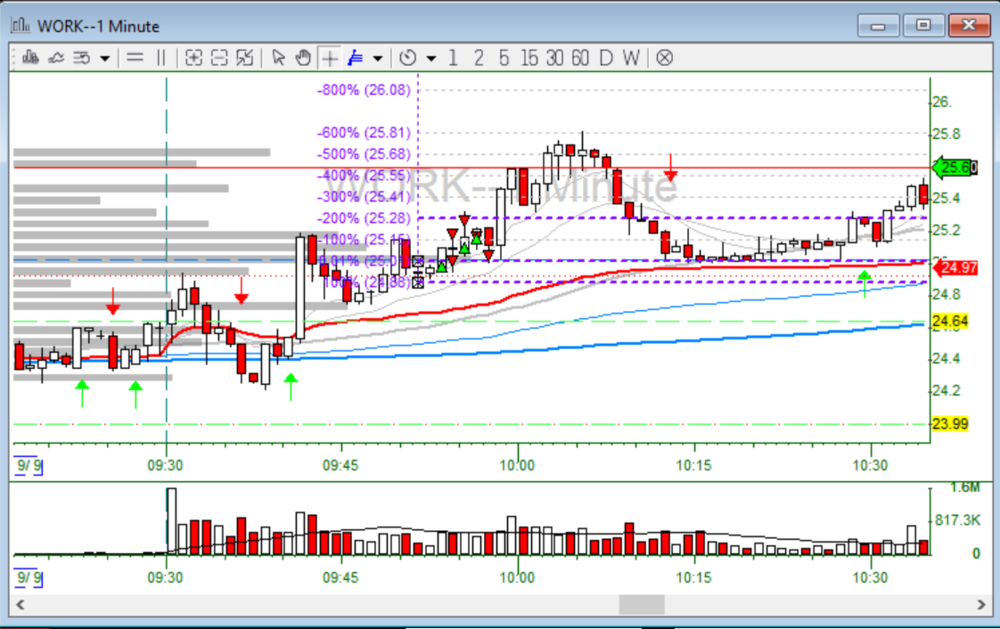Click the circled X remove icon
1000x629 pixels.
point(664,58)
